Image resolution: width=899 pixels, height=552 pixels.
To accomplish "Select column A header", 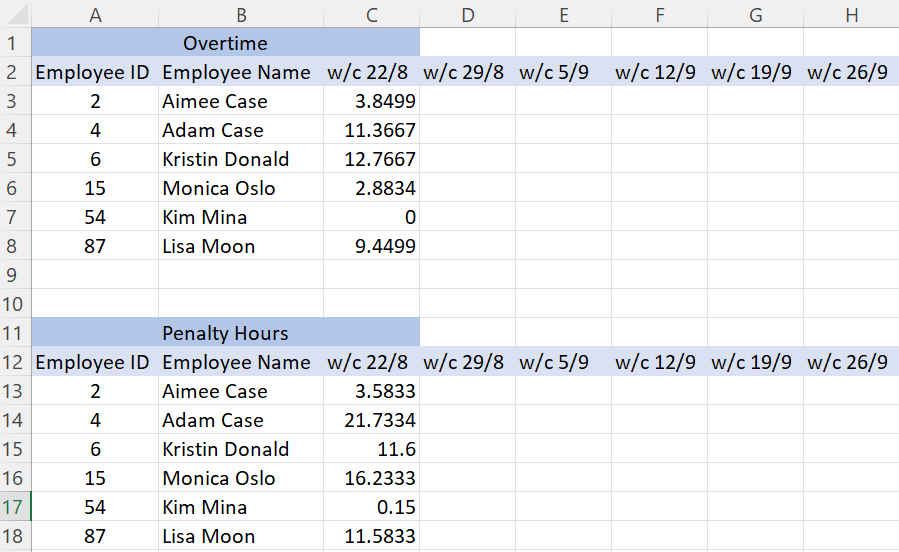I will [x=95, y=14].
